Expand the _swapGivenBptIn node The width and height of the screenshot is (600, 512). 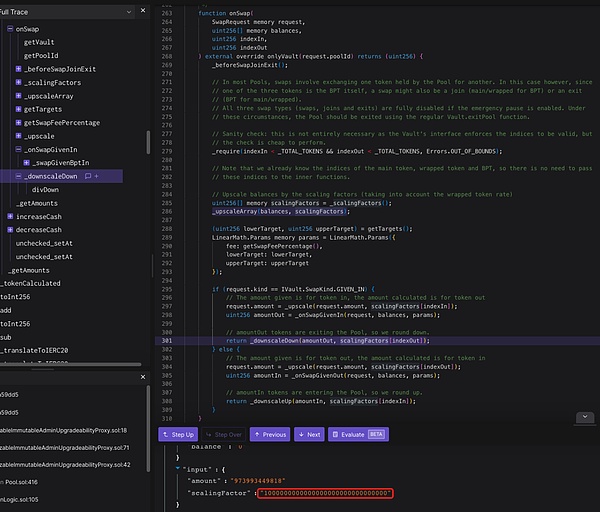pyautogui.click(x=27, y=161)
